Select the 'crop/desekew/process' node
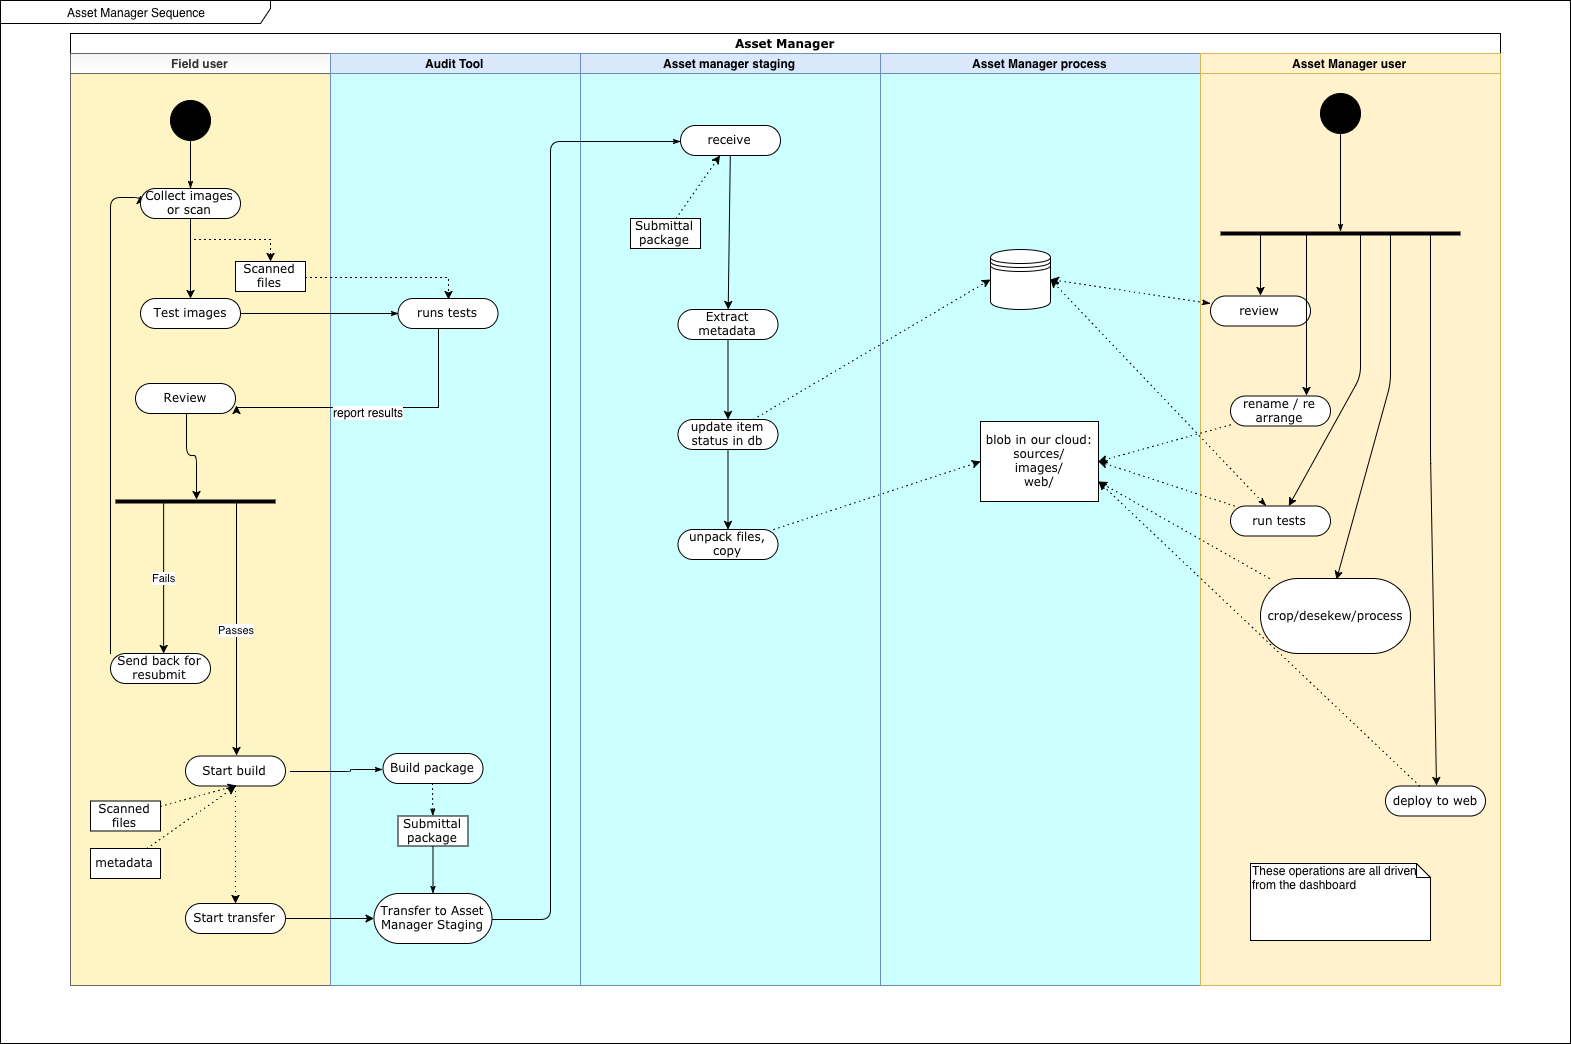Image resolution: width=1571 pixels, height=1044 pixels. click(1335, 616)
